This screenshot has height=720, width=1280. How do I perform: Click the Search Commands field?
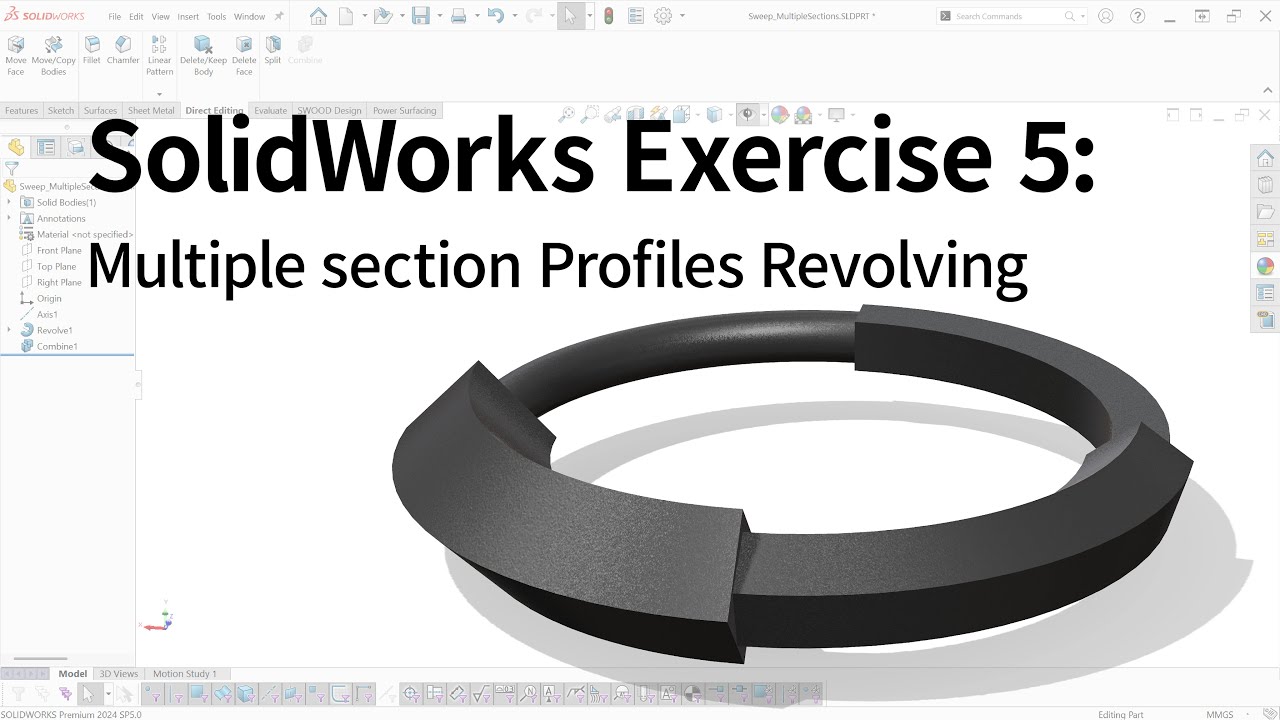[x=1012, y=16]
